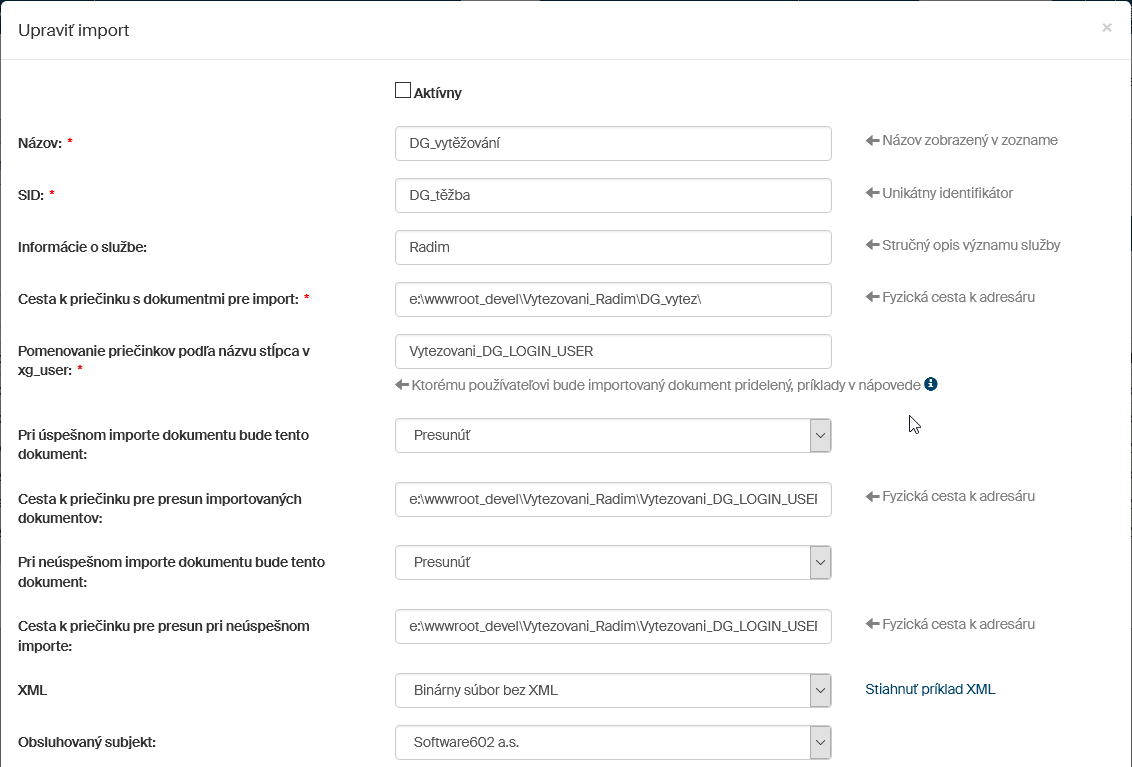Click arrow icon beside Unikátny identifikátor
This screenshot has height=767, width=1132.
(871, 193)
